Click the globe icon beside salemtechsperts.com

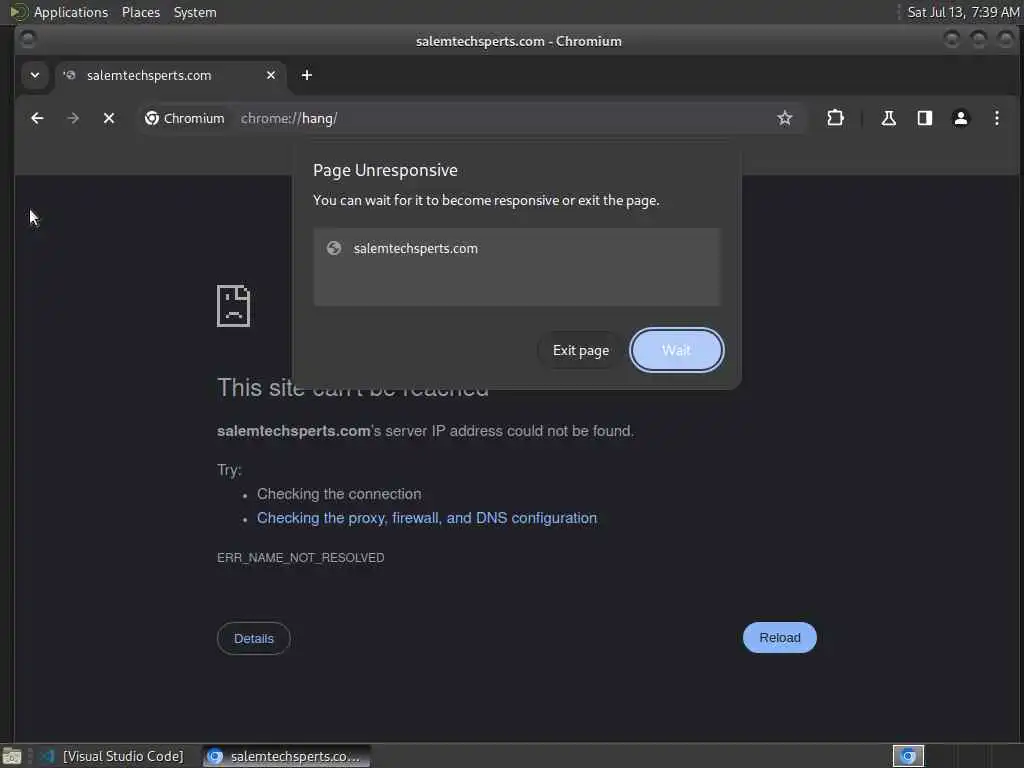coord(334,248)
